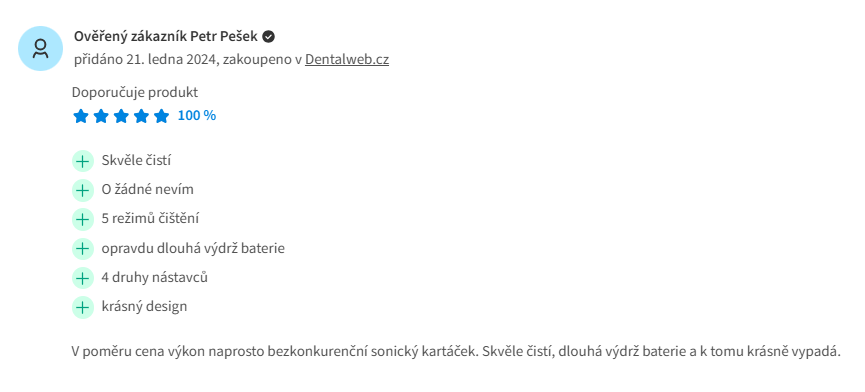Image resolution: width=865 pixels, height=392 pixels.
Task: Click reviewer name Ověřený zákazník Petr Pešek
Action: 166,37
